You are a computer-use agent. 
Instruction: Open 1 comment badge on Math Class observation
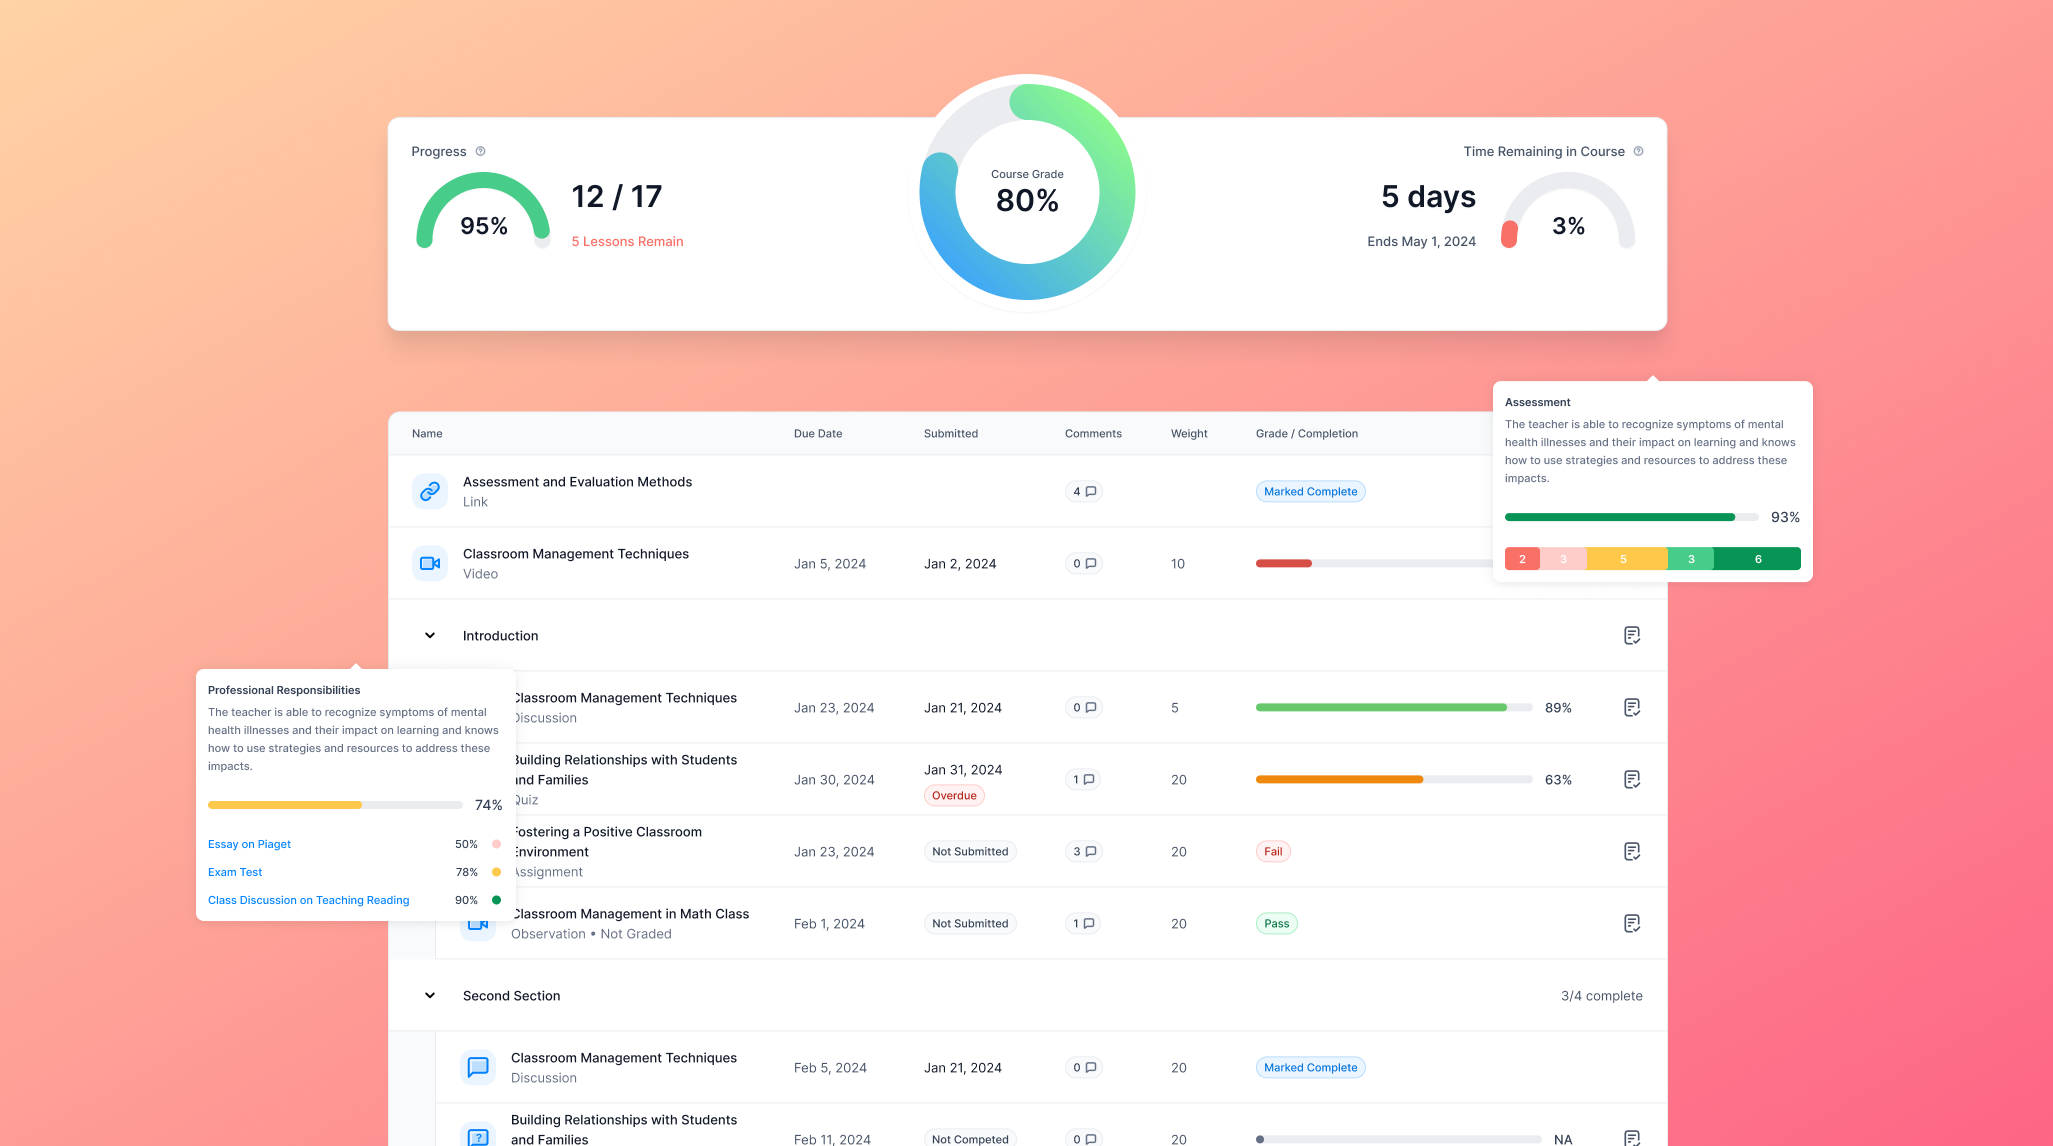[1084, 923]
